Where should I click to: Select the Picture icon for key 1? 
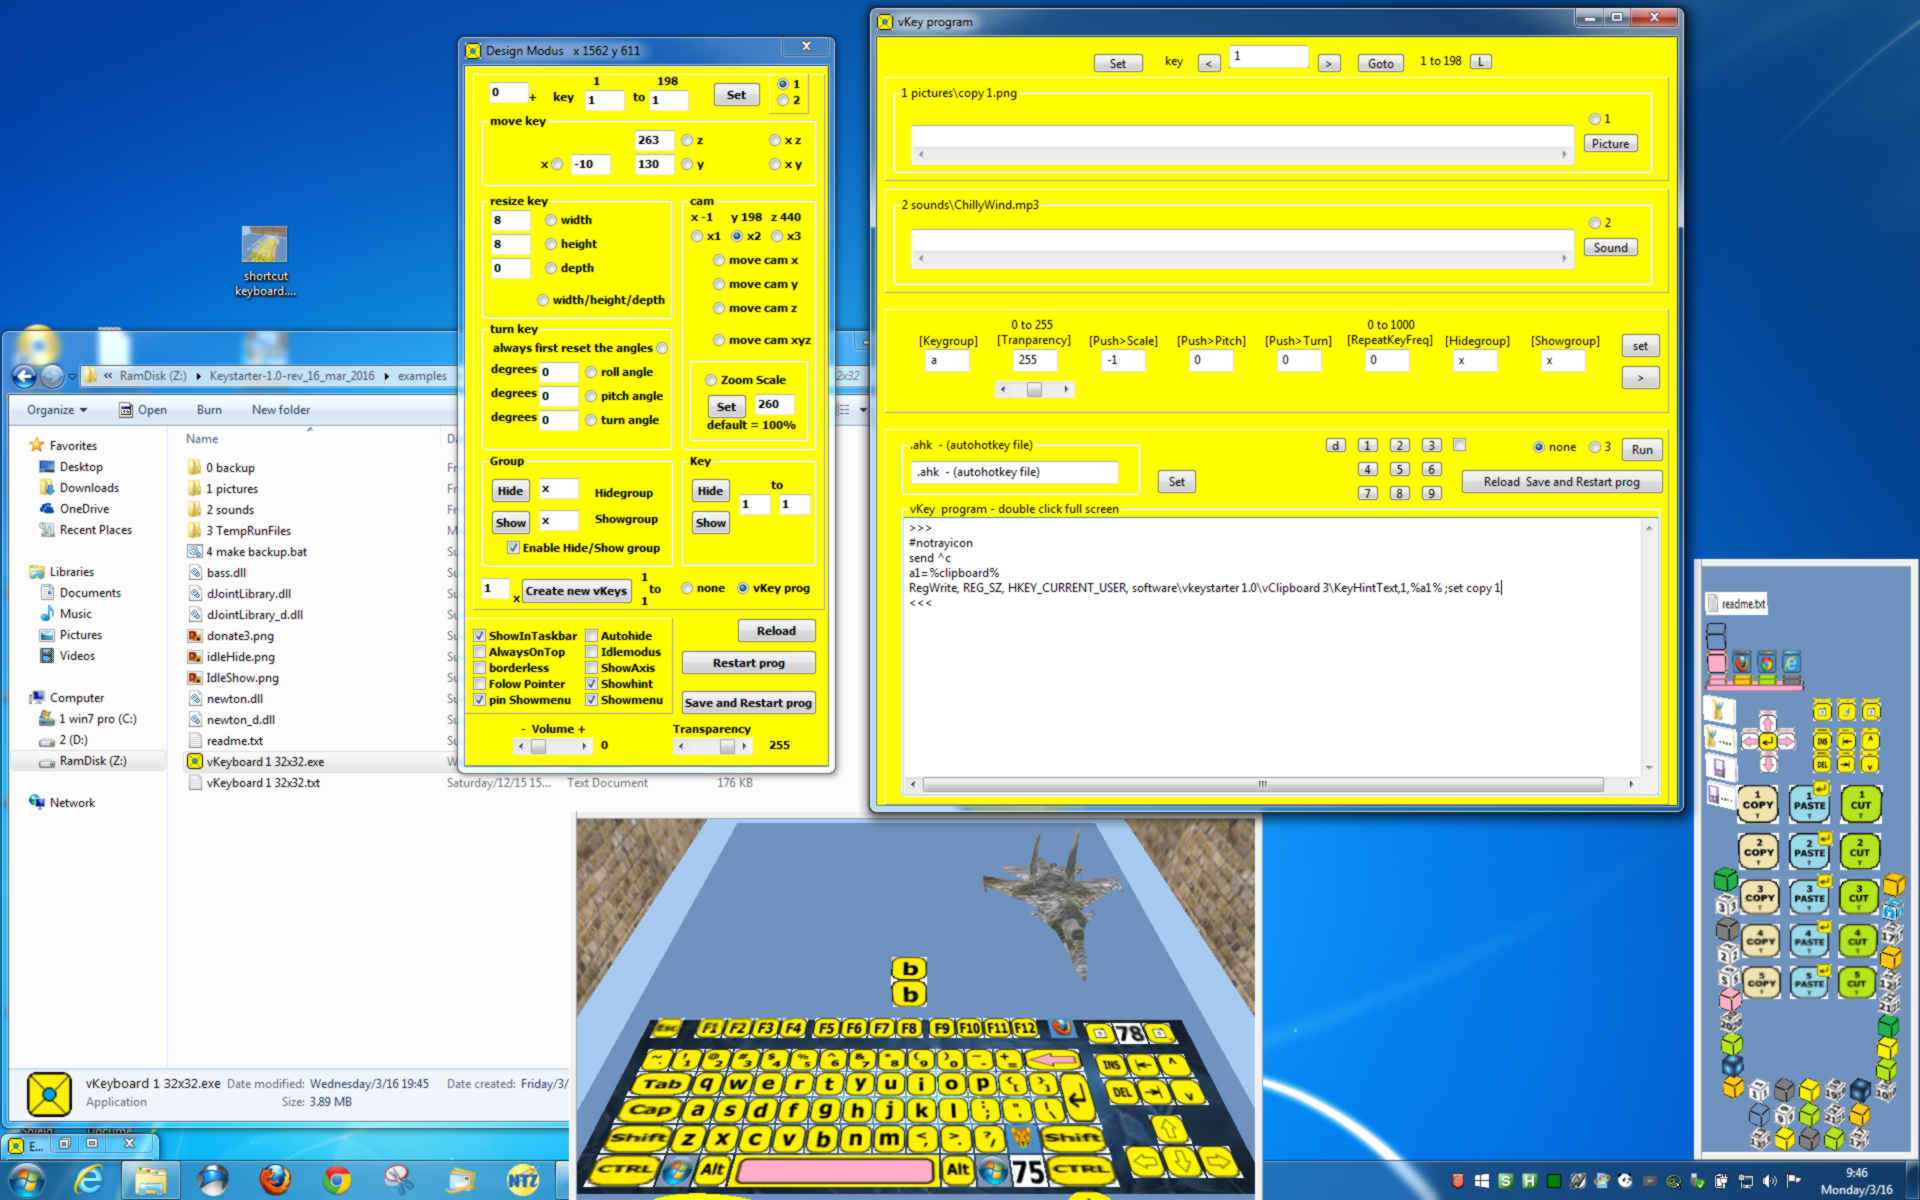[1610, 144]
